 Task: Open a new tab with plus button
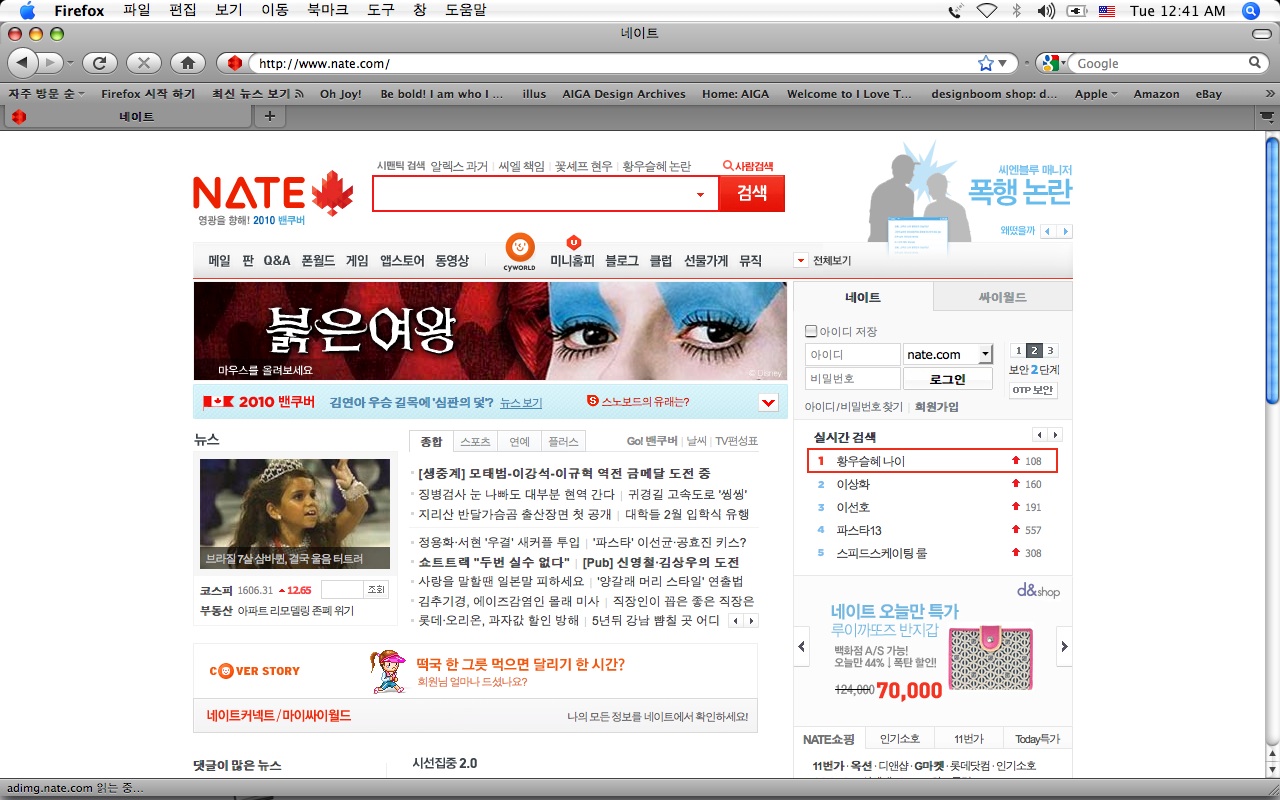tap(269, 116)
